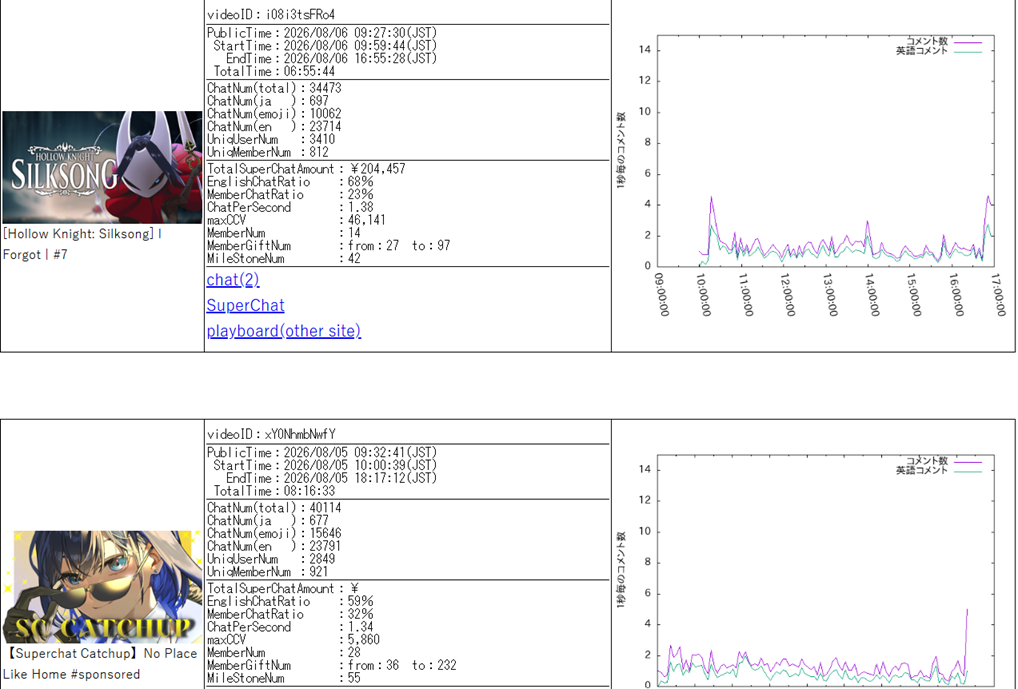The image size is (1018, 689).
Task: Click ChatNum(emoji) 10062 value
Action: tap(325, 114)
